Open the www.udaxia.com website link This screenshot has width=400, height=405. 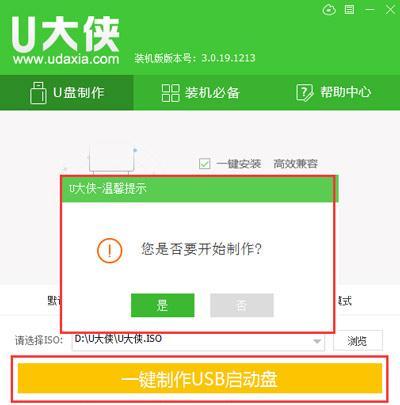pos(66,60)
